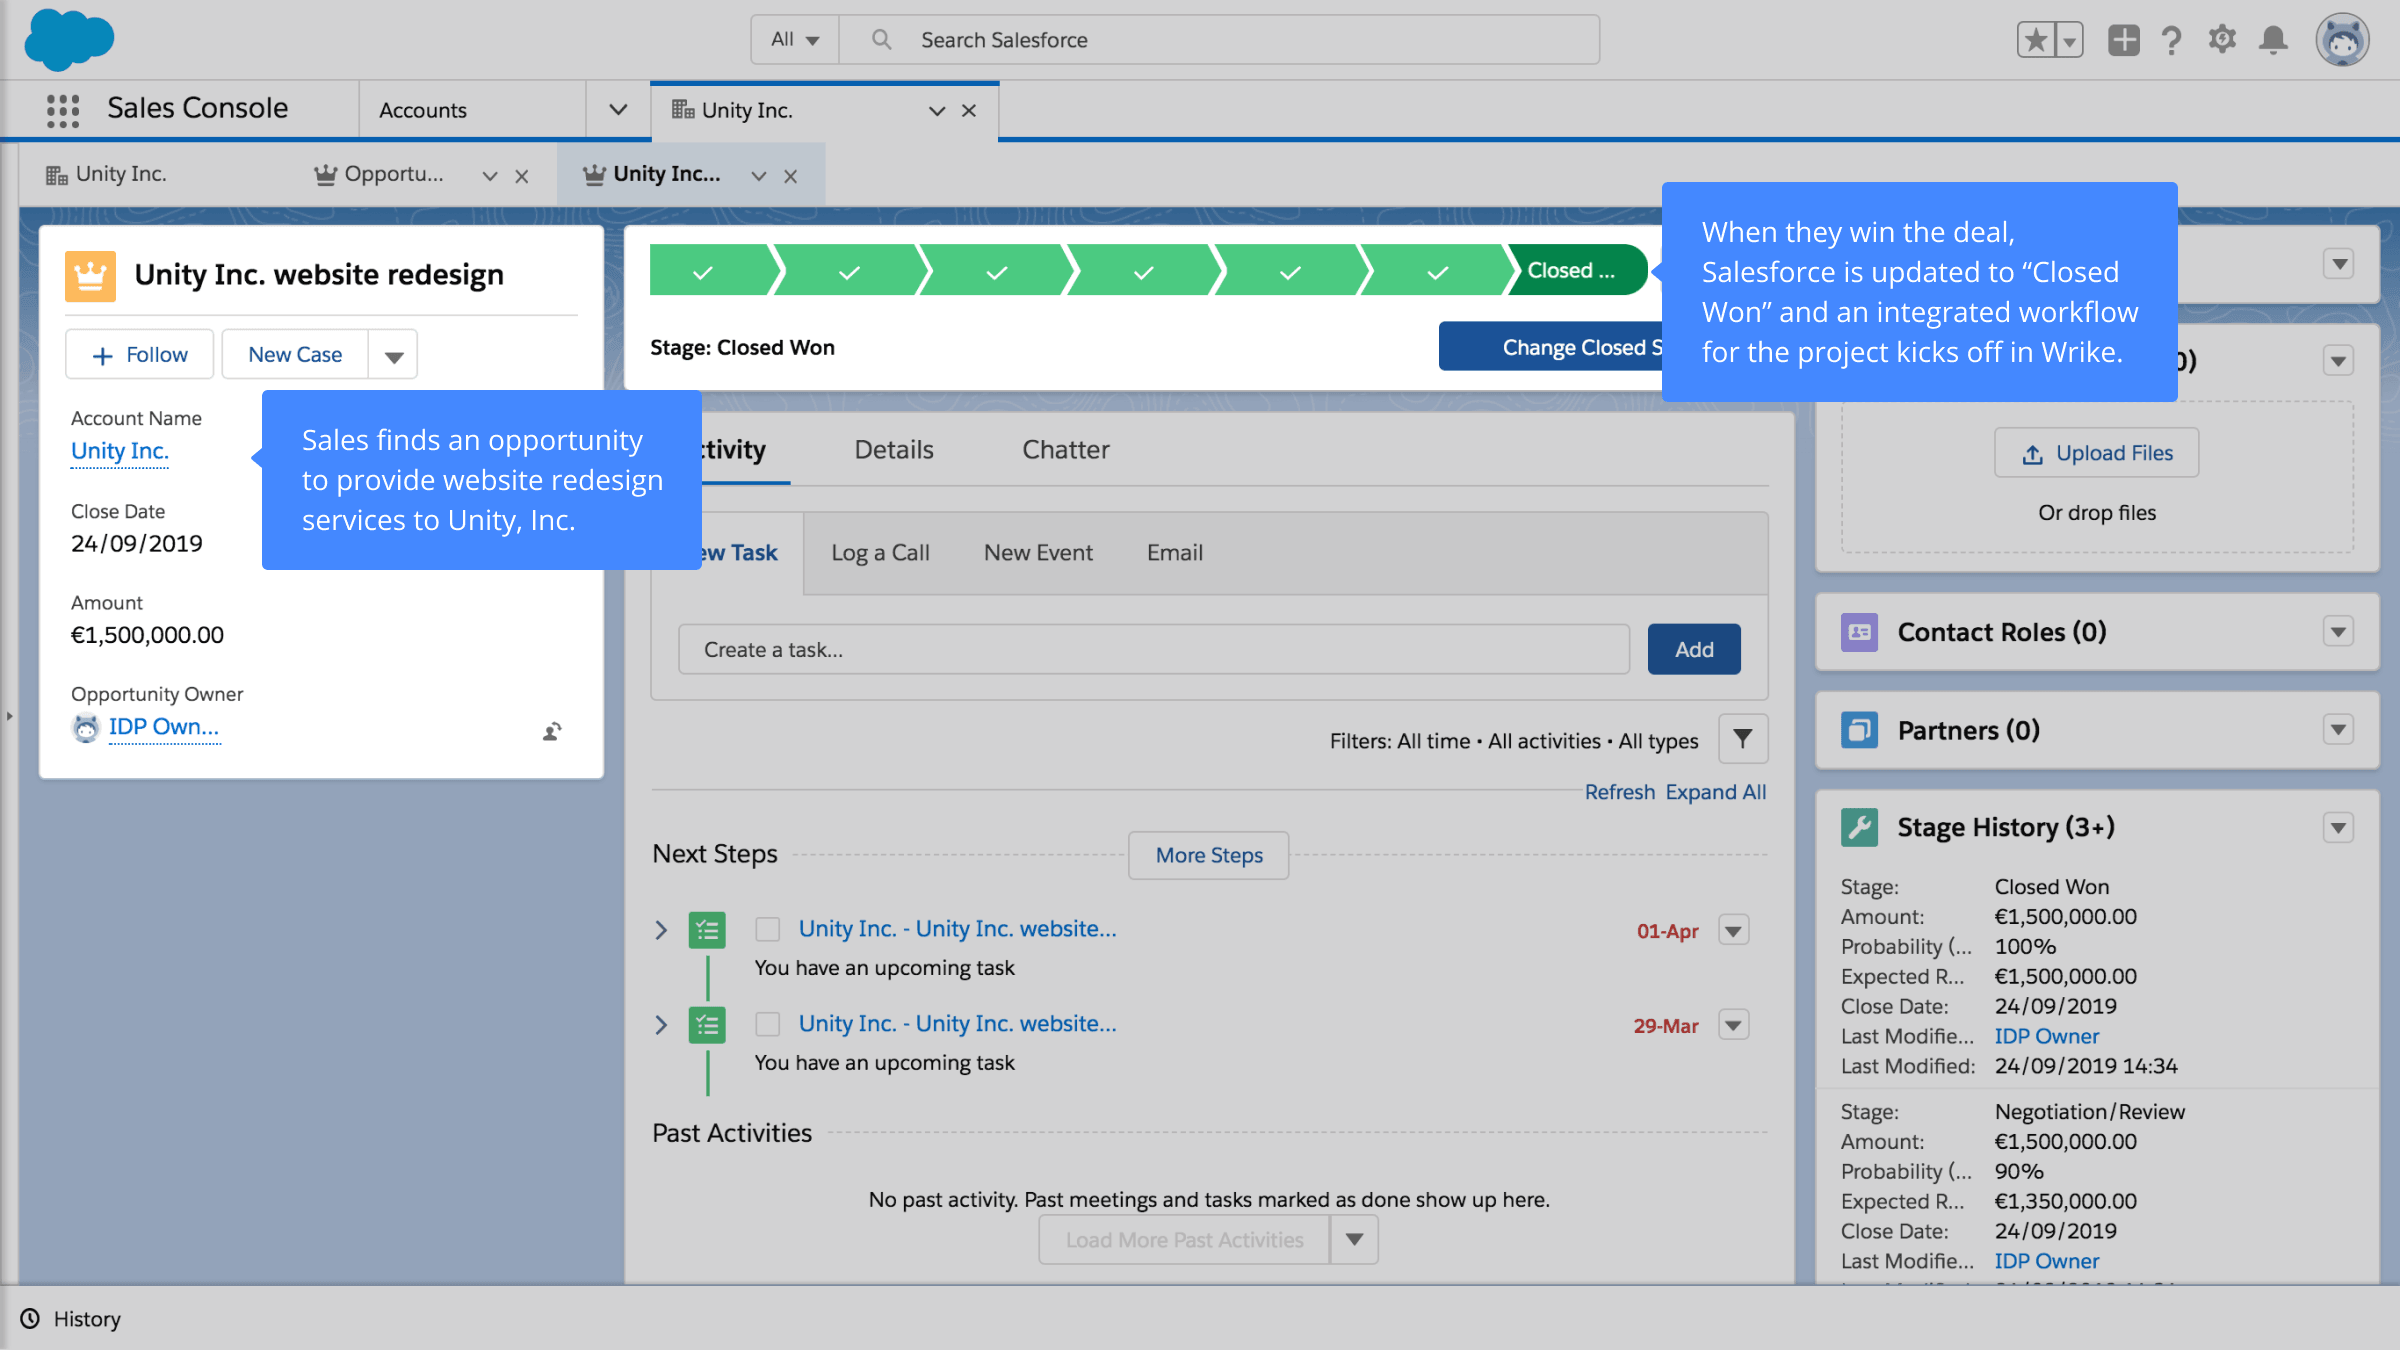Select the Email activity tab
This screenshot has width=2400, height=1350.
coord(1175,553)
